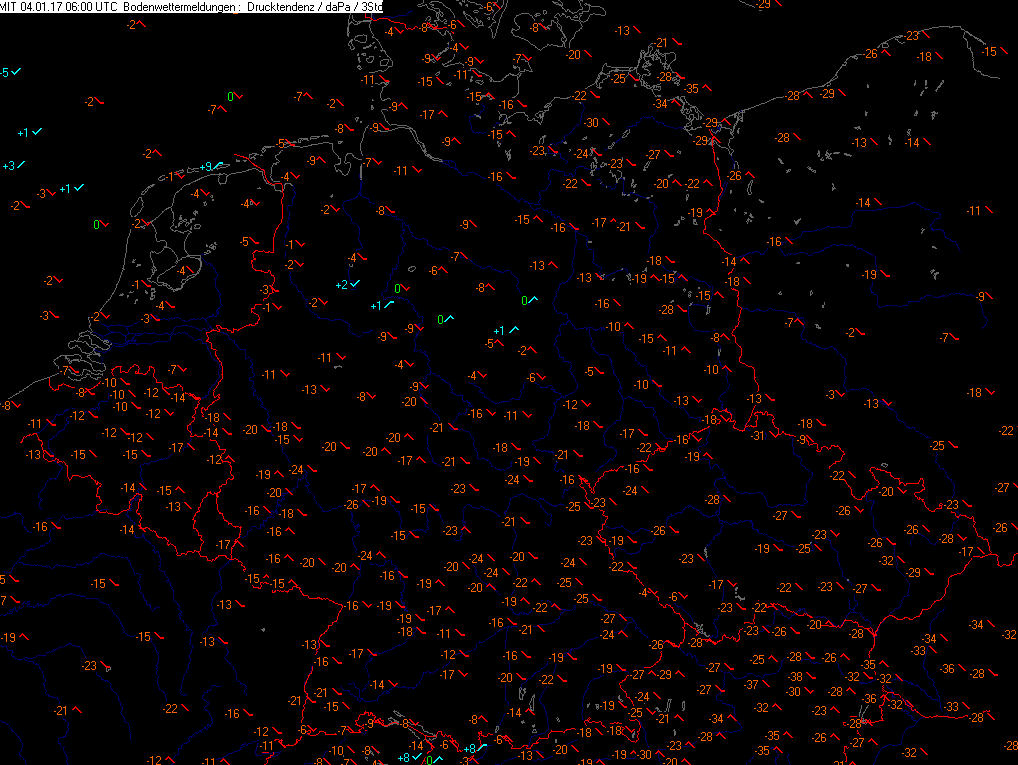Select the cyan +2 station reading
Screen dimensions: 1018x765
coord(342,285)
